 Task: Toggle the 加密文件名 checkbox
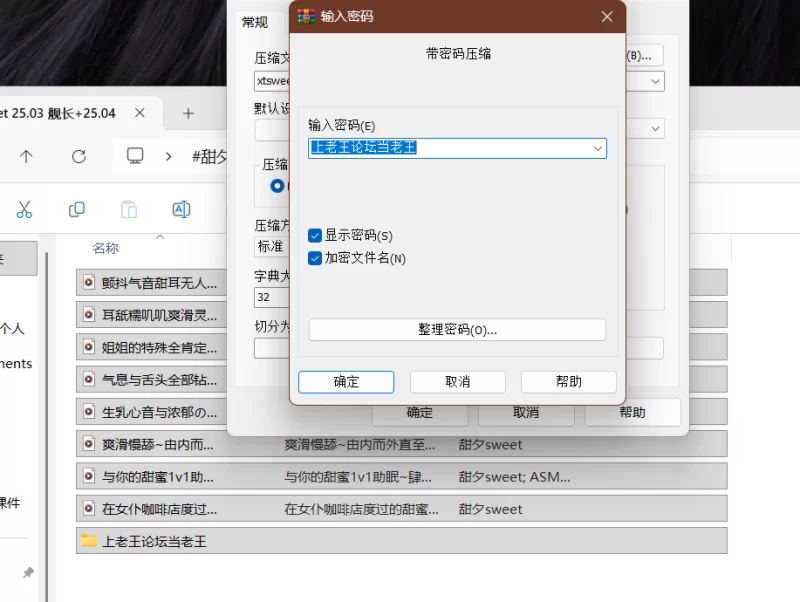315,259
